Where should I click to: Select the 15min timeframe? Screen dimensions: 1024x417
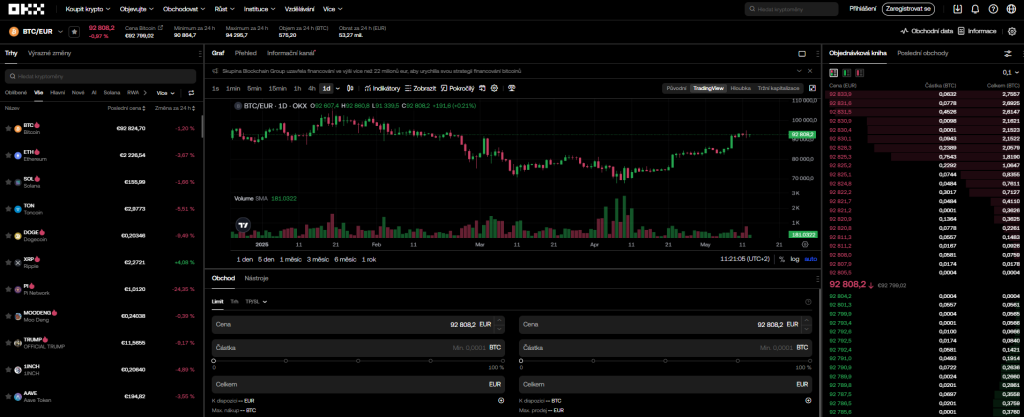coord(278,88)
